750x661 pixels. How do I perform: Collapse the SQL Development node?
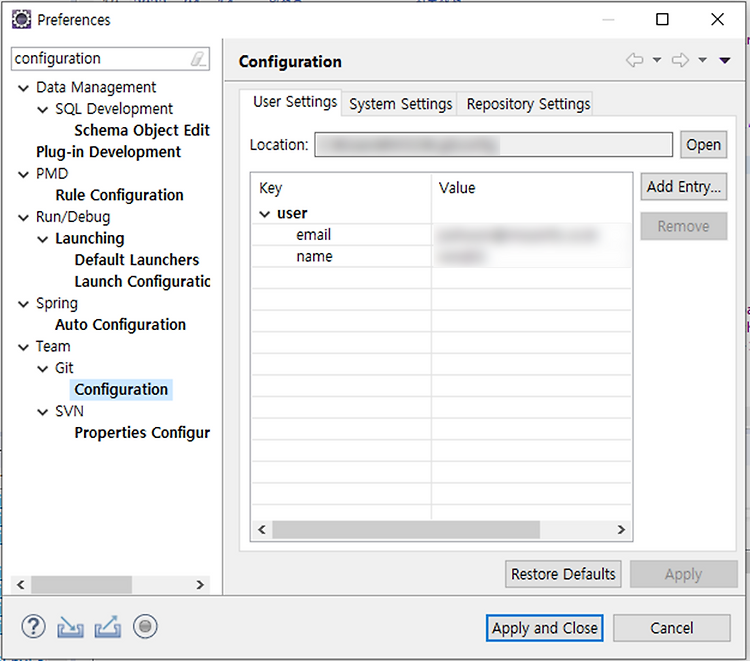pos(43,110)
